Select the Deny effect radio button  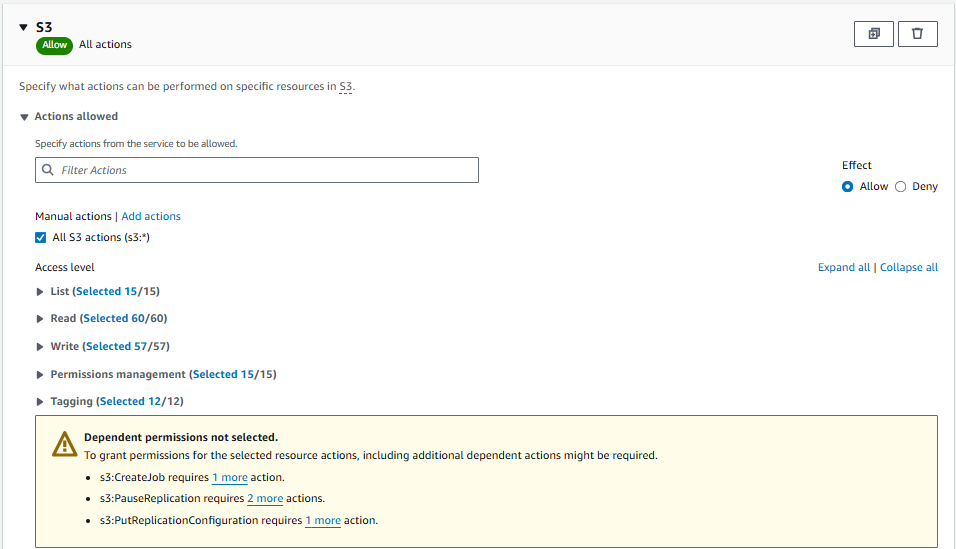tap(901, 187)
